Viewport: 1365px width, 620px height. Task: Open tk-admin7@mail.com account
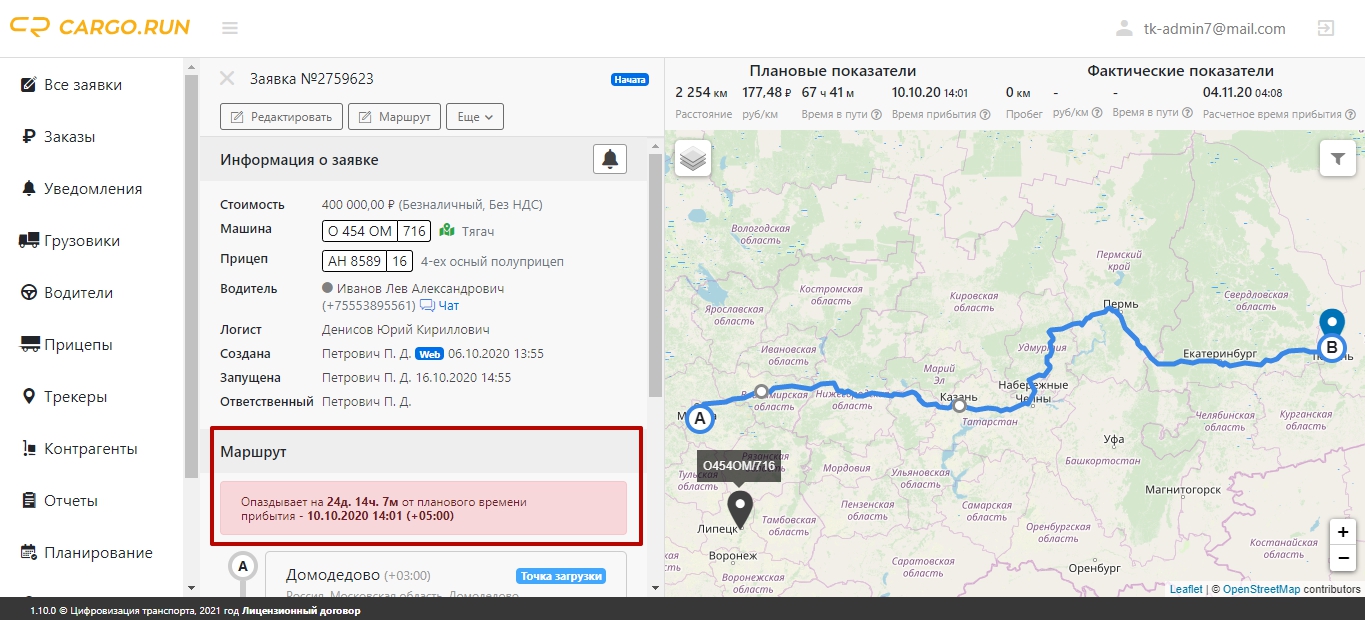pyautogui.click(x=1214, y=29)
